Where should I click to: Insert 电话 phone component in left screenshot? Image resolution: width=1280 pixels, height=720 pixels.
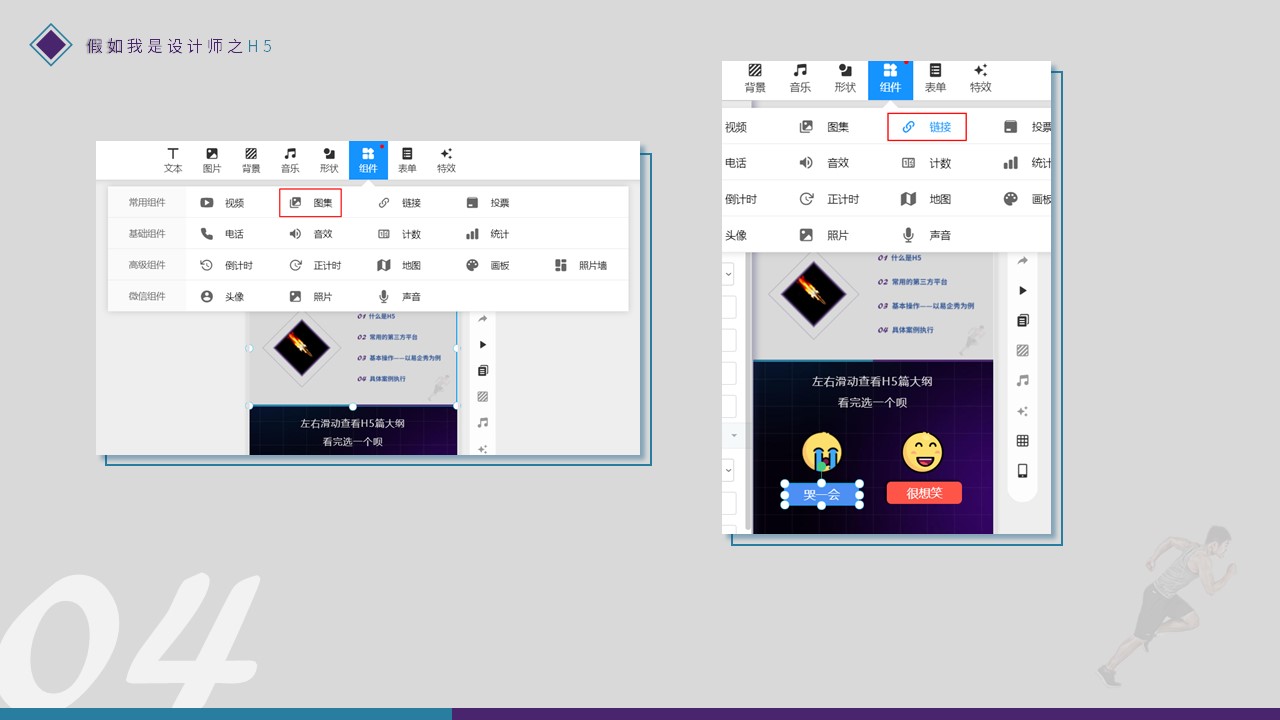pos(222,234)
